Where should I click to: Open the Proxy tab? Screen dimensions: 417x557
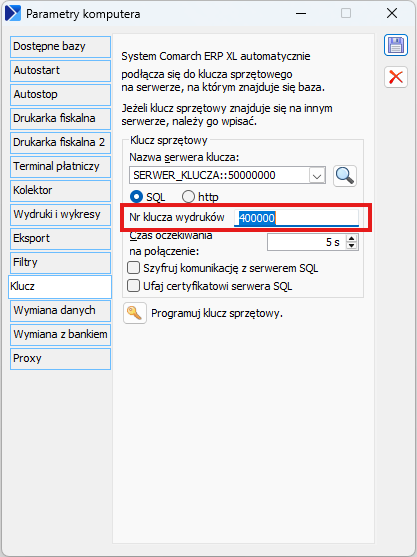click(x=60, y=358)
